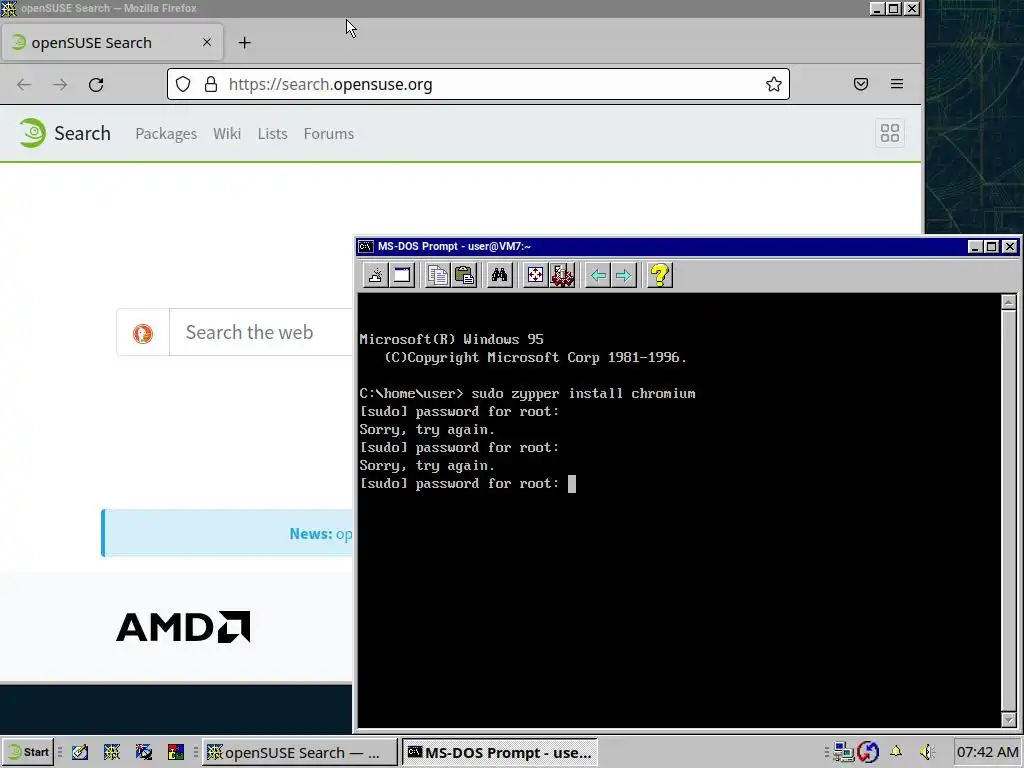Click the shield tracking protection icon
This screenshot has height=768, width=1024.
183,84
